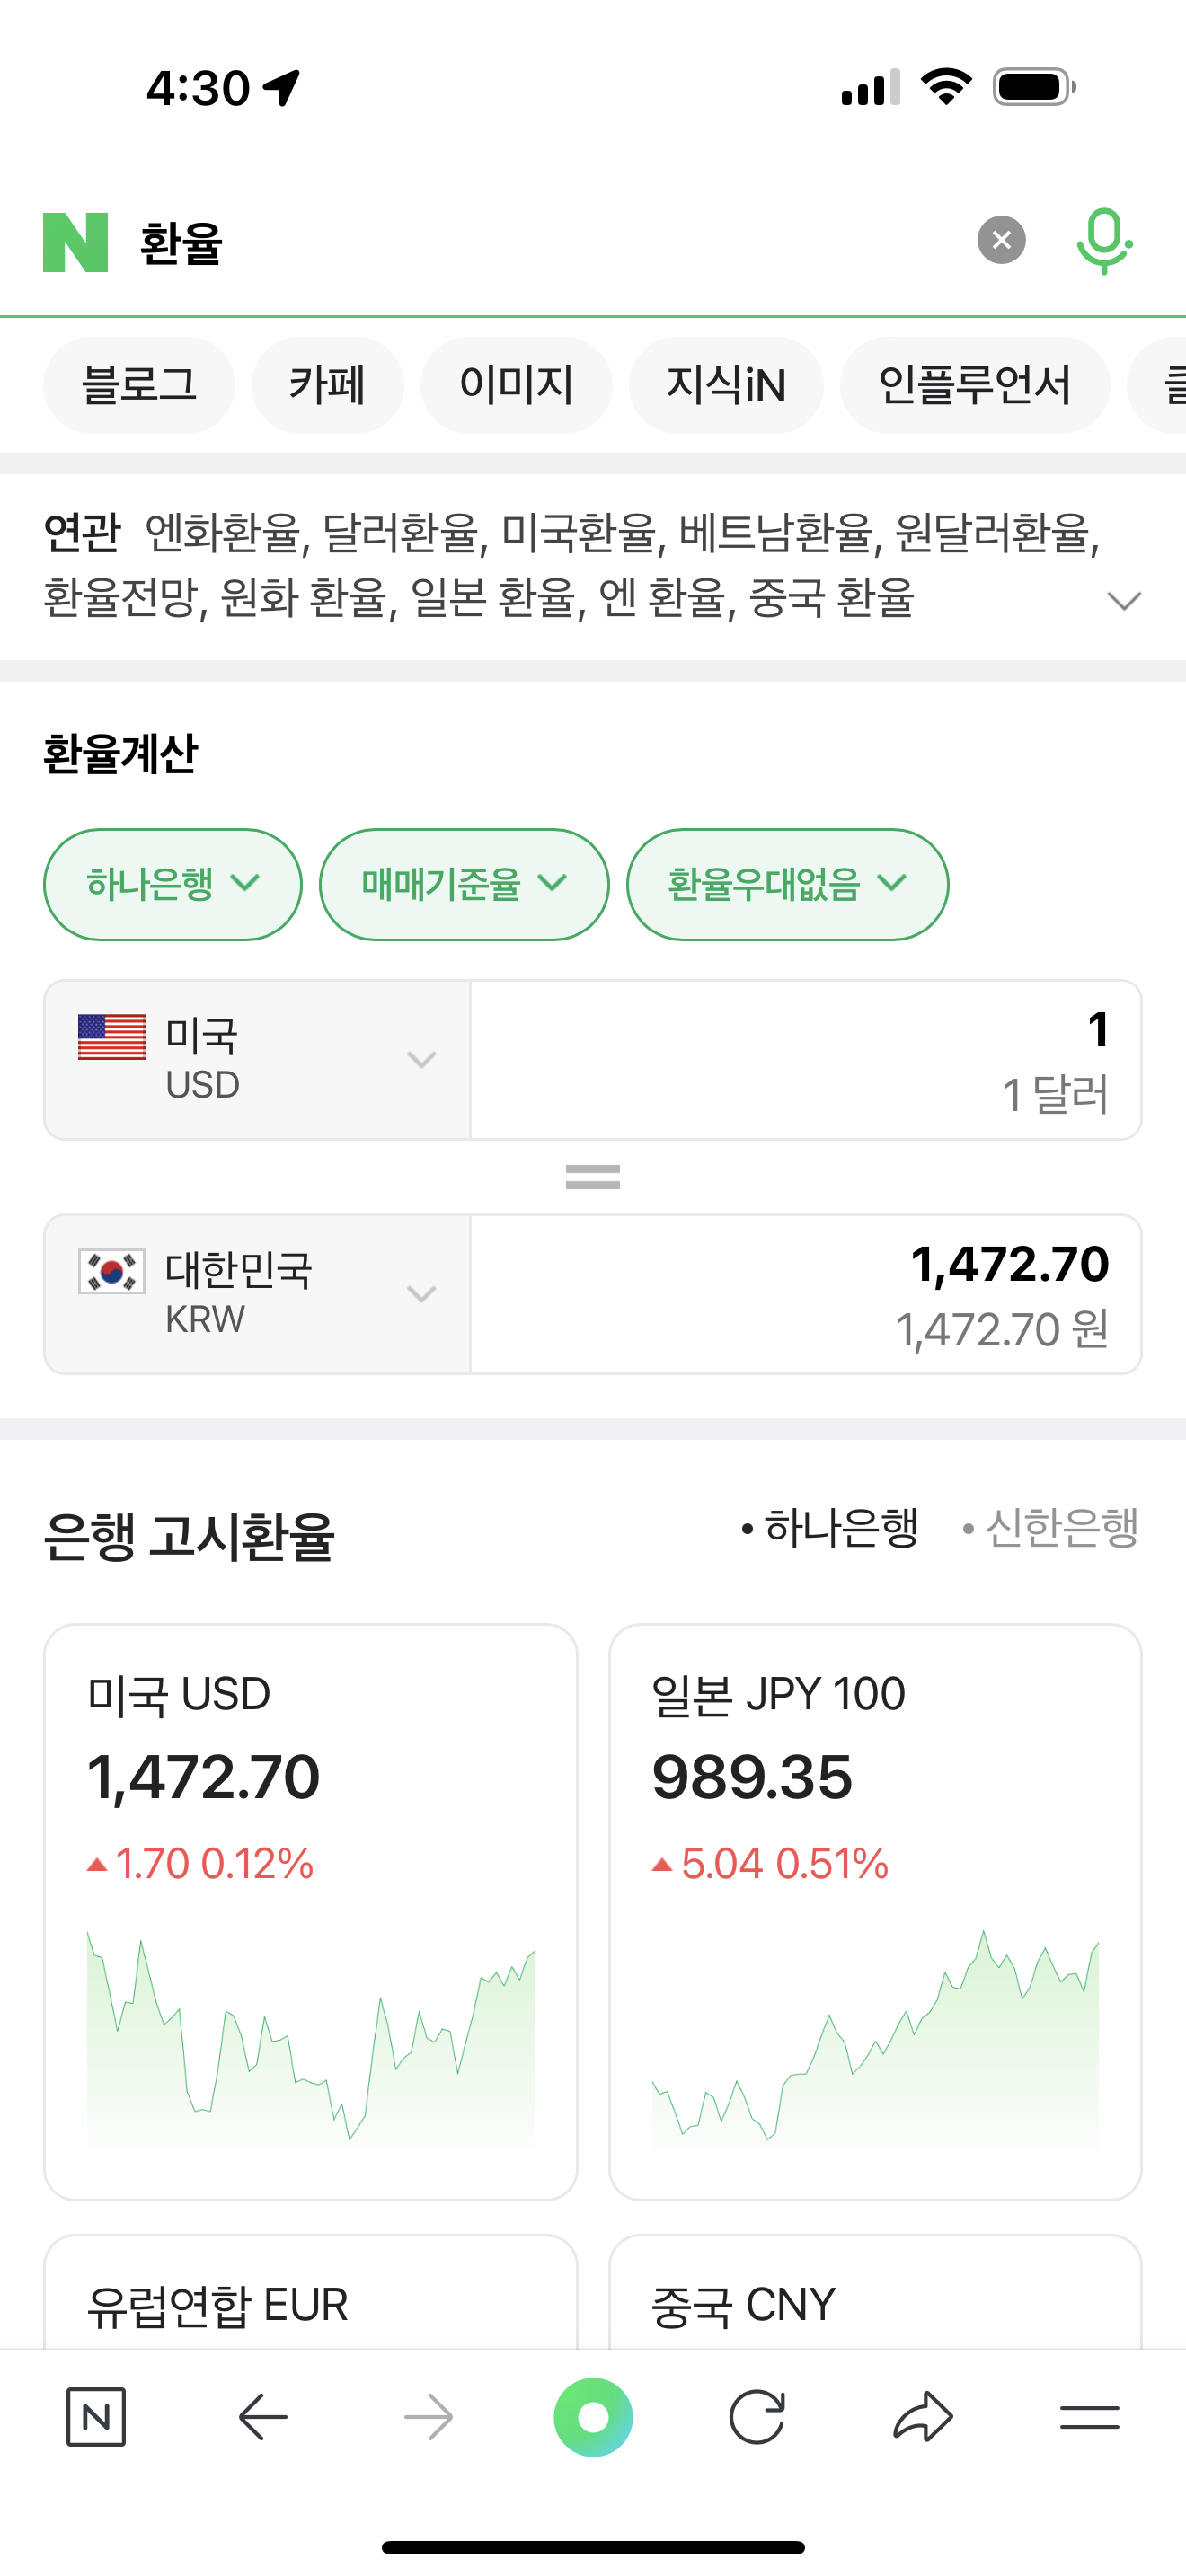The height and width of the screenshot is (2576, 1186).
Task: Open the 매매기준율 rate type dropdown
Action: pos(464,884)
